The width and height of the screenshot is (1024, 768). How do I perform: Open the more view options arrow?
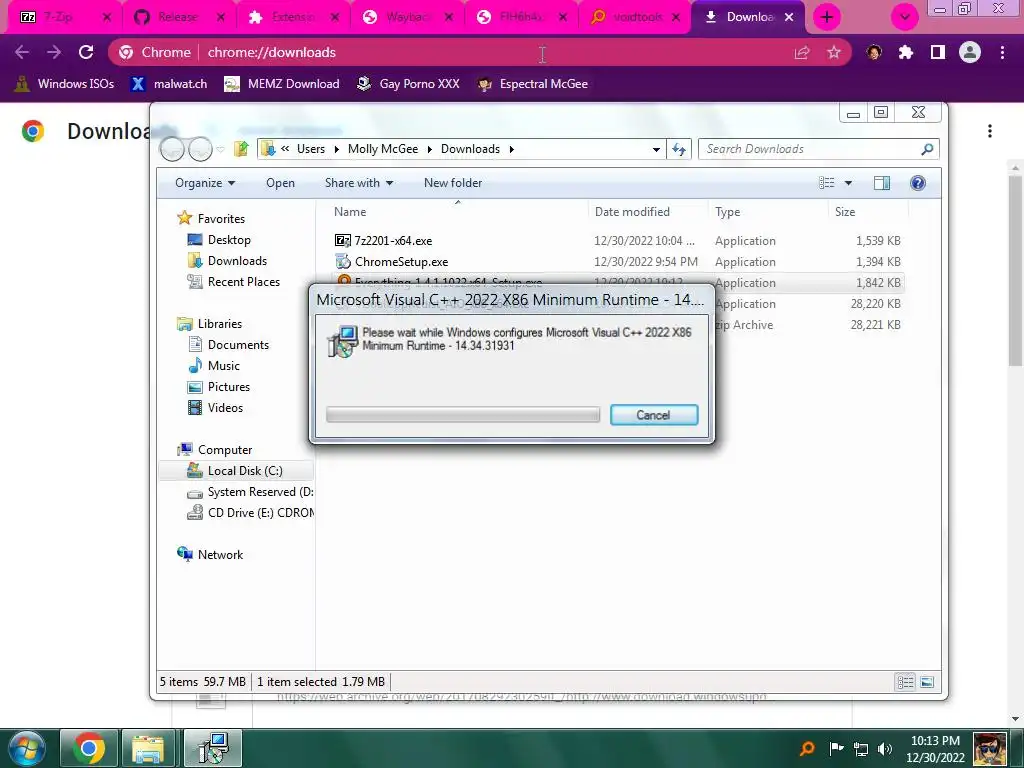pyautogui.click(x=848, y=183)
